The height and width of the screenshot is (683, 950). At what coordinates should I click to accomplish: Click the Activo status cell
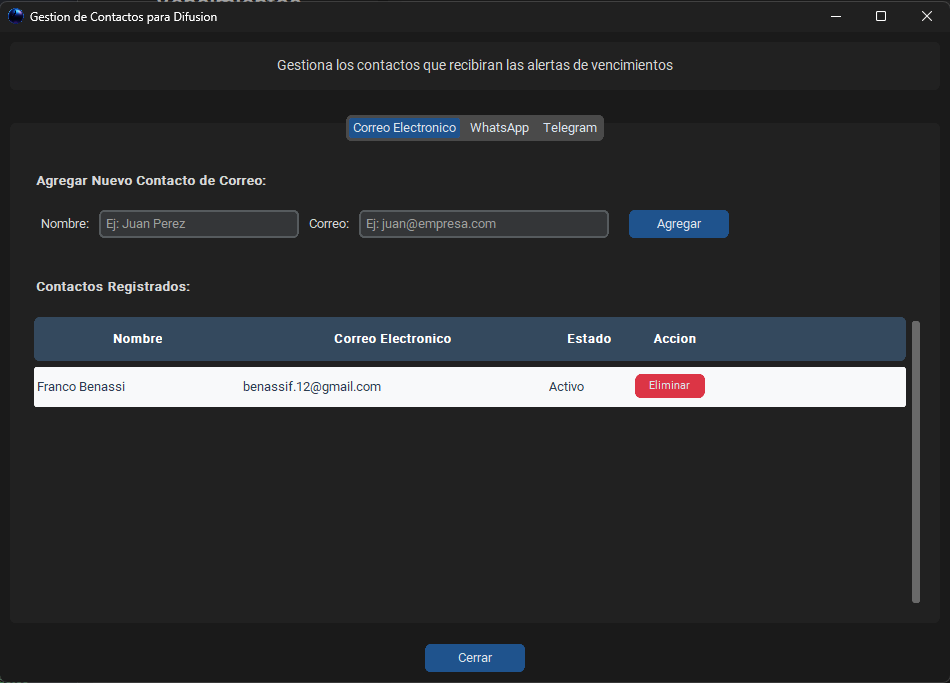coord(566,387)
